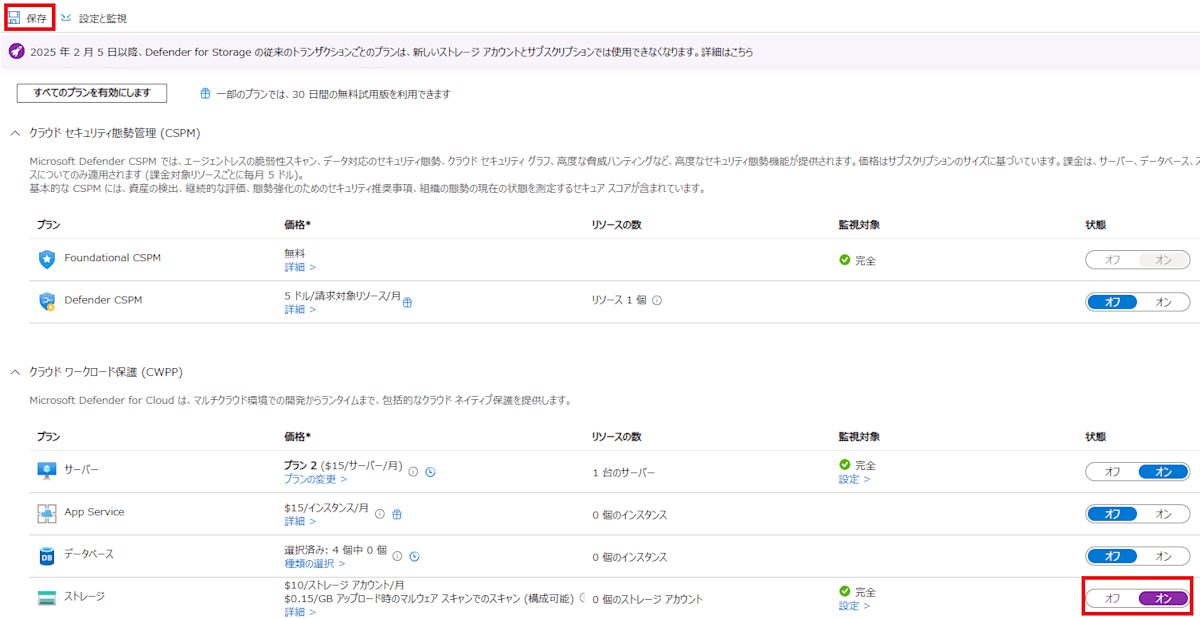Switch ストレージ plan status to オフ
Viewport: 1200px width, 619px height.
point(1112,598)
